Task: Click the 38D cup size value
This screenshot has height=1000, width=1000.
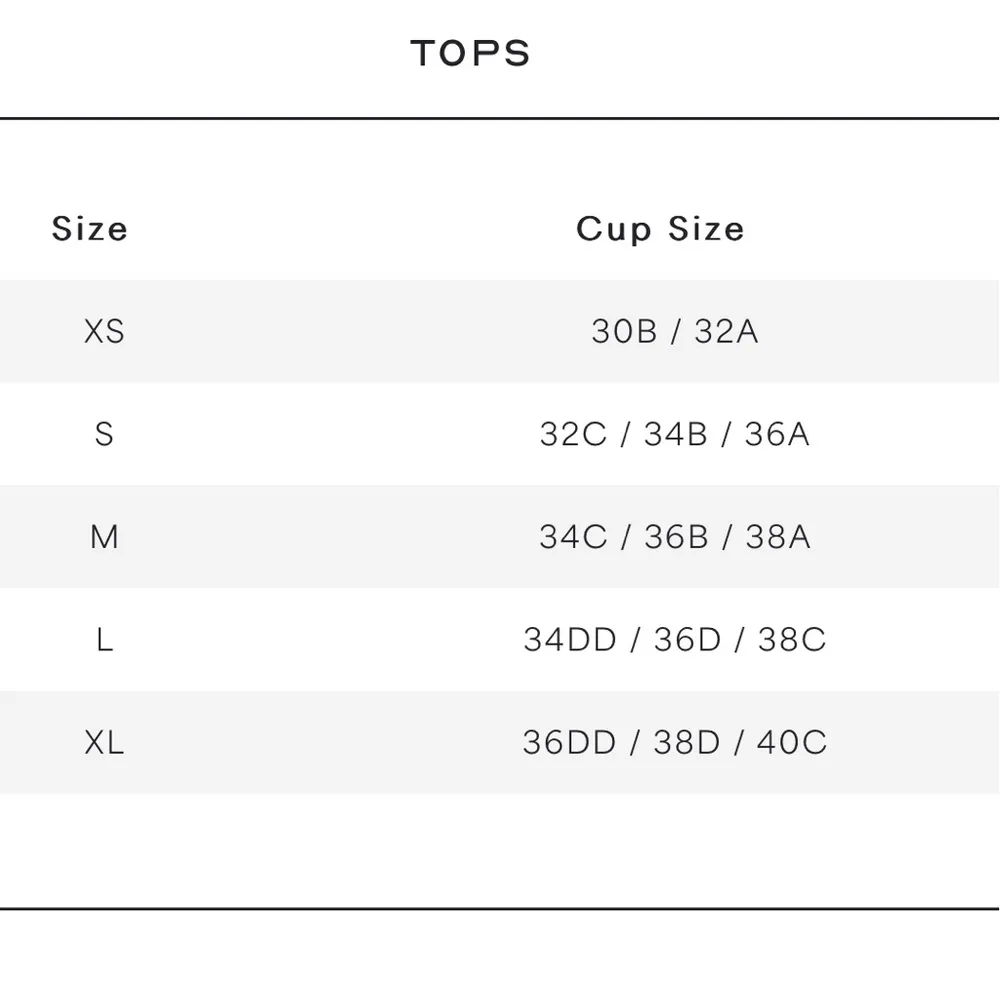Action: point(687,743)
